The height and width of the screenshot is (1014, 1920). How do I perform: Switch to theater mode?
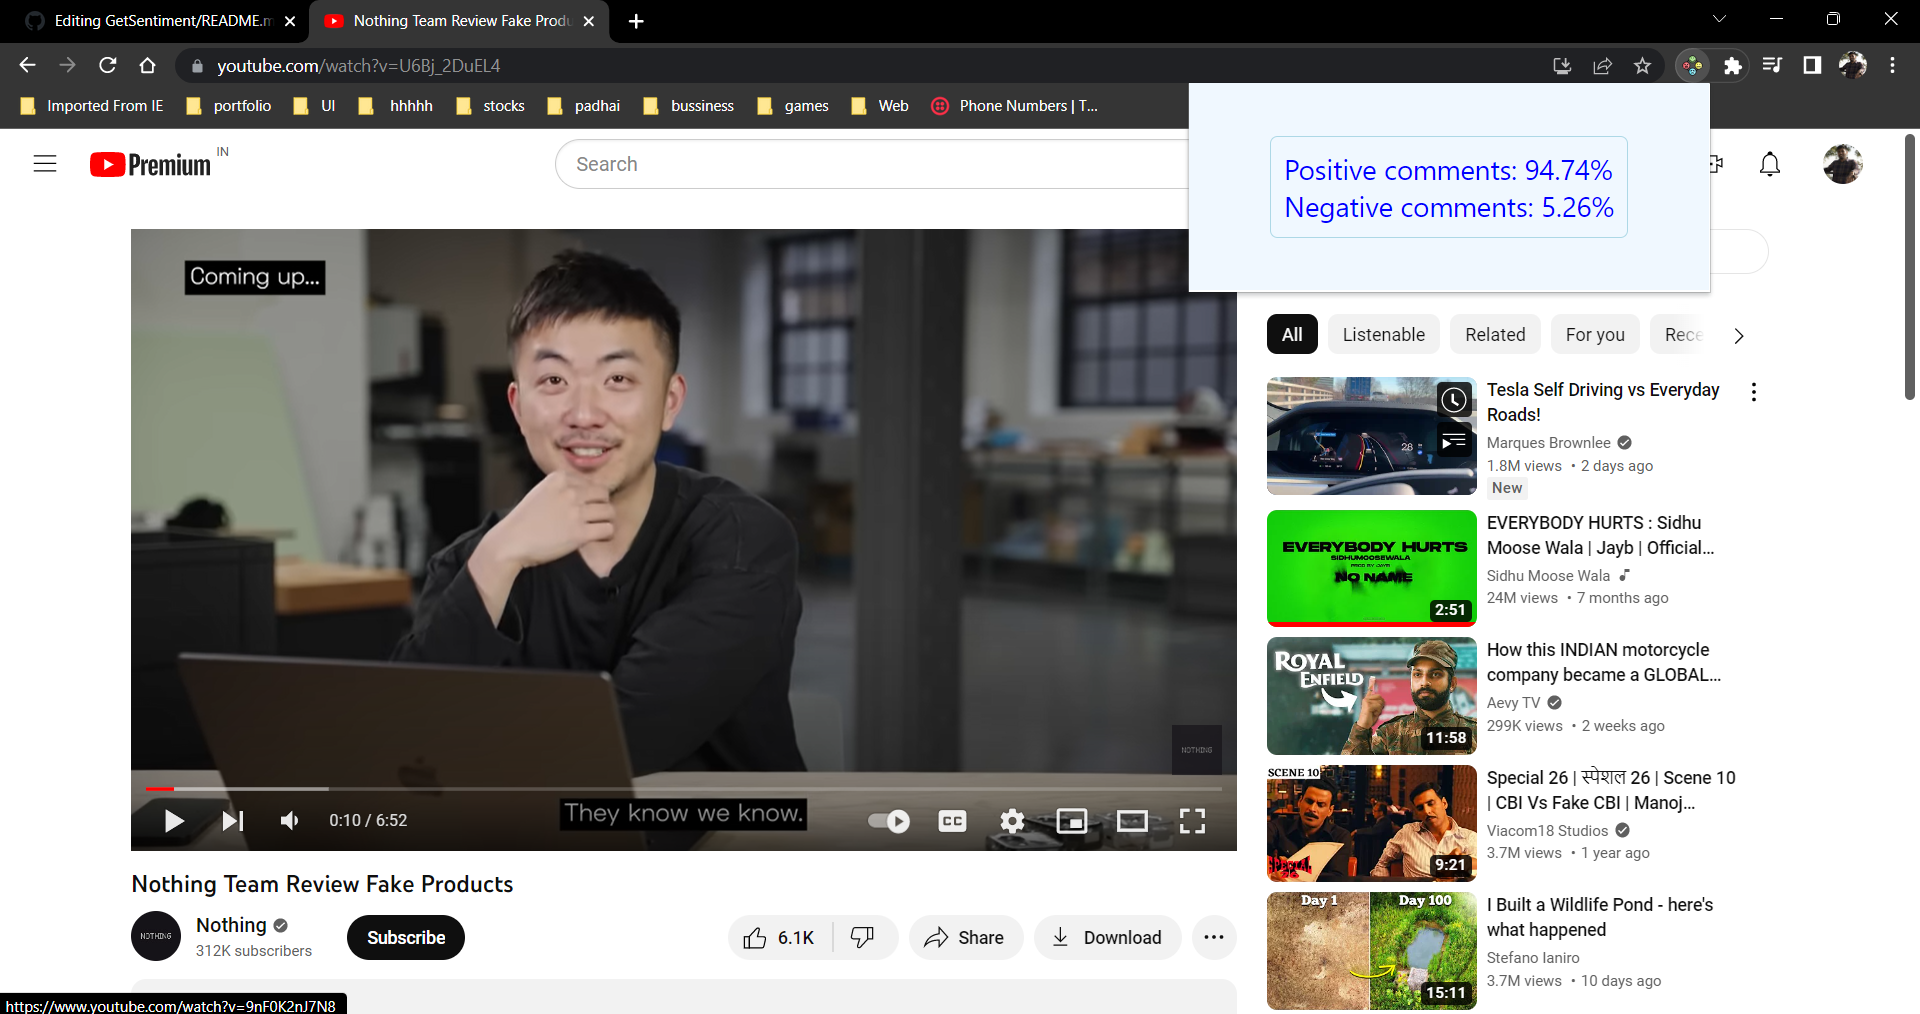(1132, 821)
